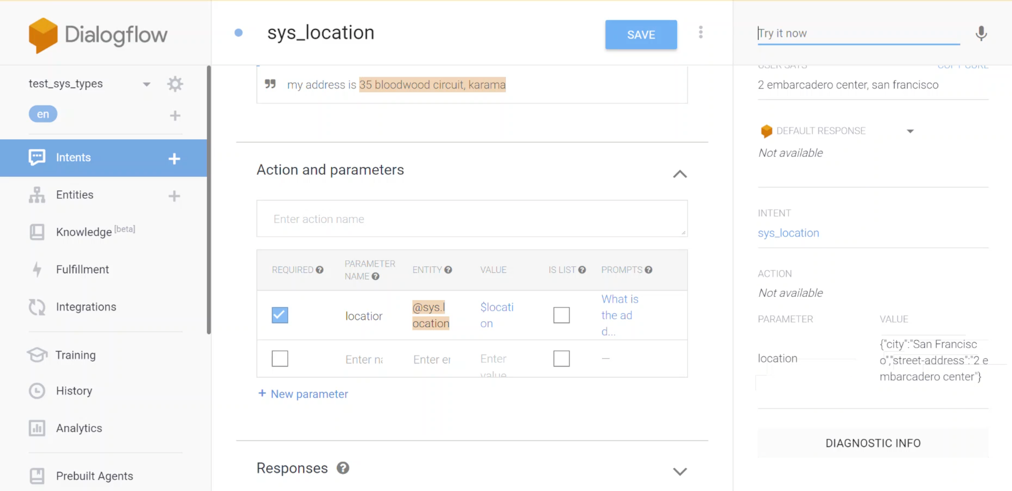The image size is (1012, 491).
Task: Open agent settings gear icon
Action: 175,84
